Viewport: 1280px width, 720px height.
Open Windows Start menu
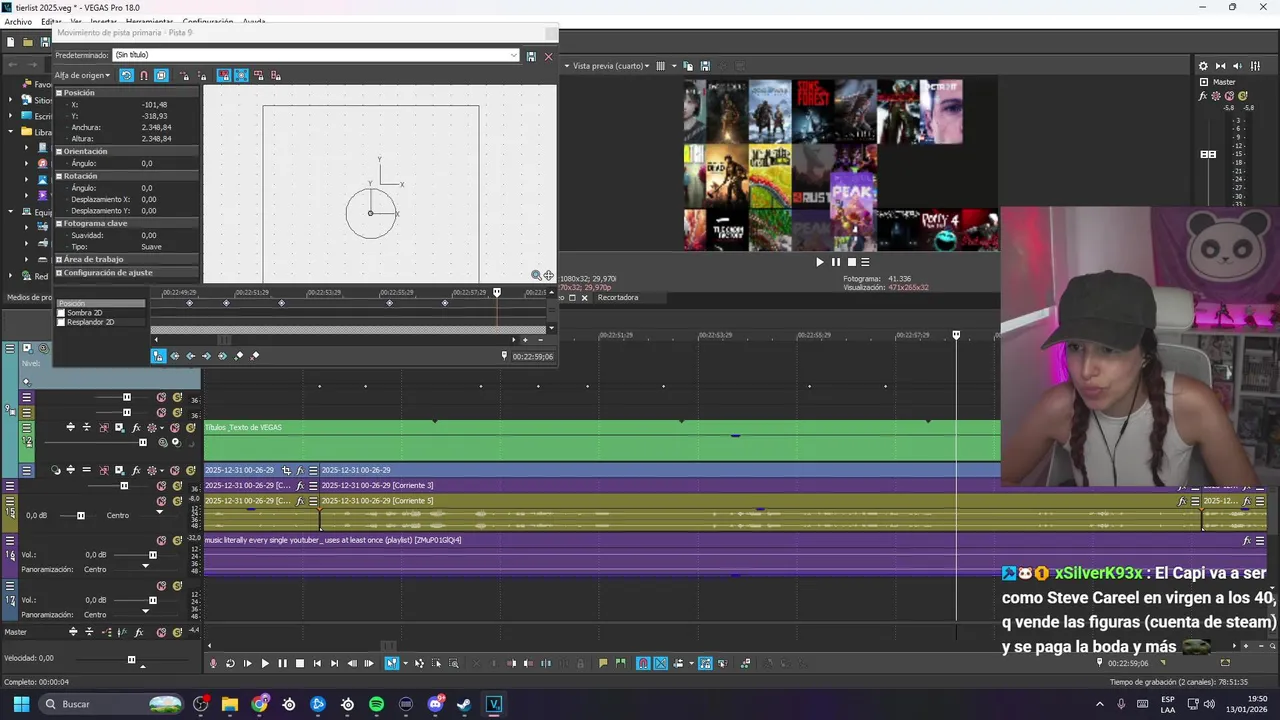point(21,704)
